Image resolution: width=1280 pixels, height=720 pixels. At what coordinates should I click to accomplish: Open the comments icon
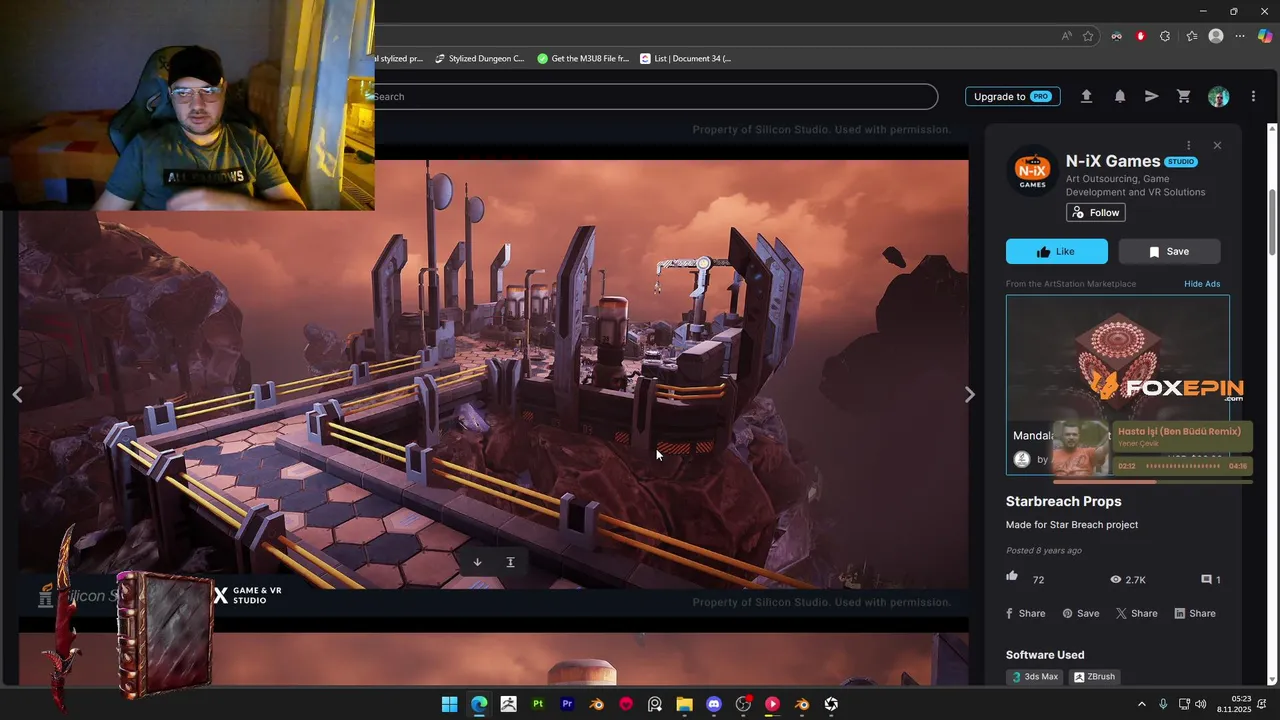[x=1206, y=579]
